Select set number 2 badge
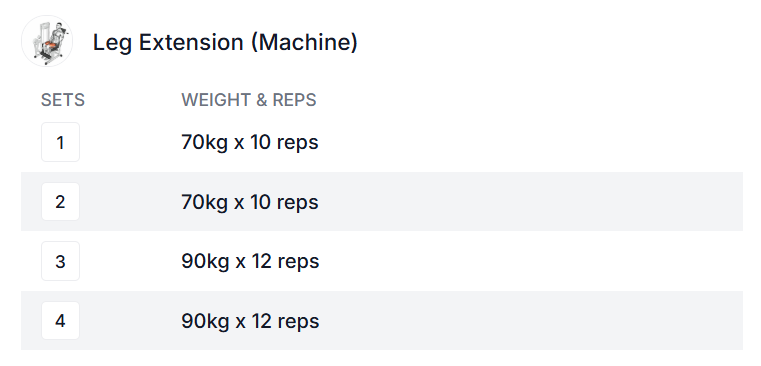 tap(60, 201)
